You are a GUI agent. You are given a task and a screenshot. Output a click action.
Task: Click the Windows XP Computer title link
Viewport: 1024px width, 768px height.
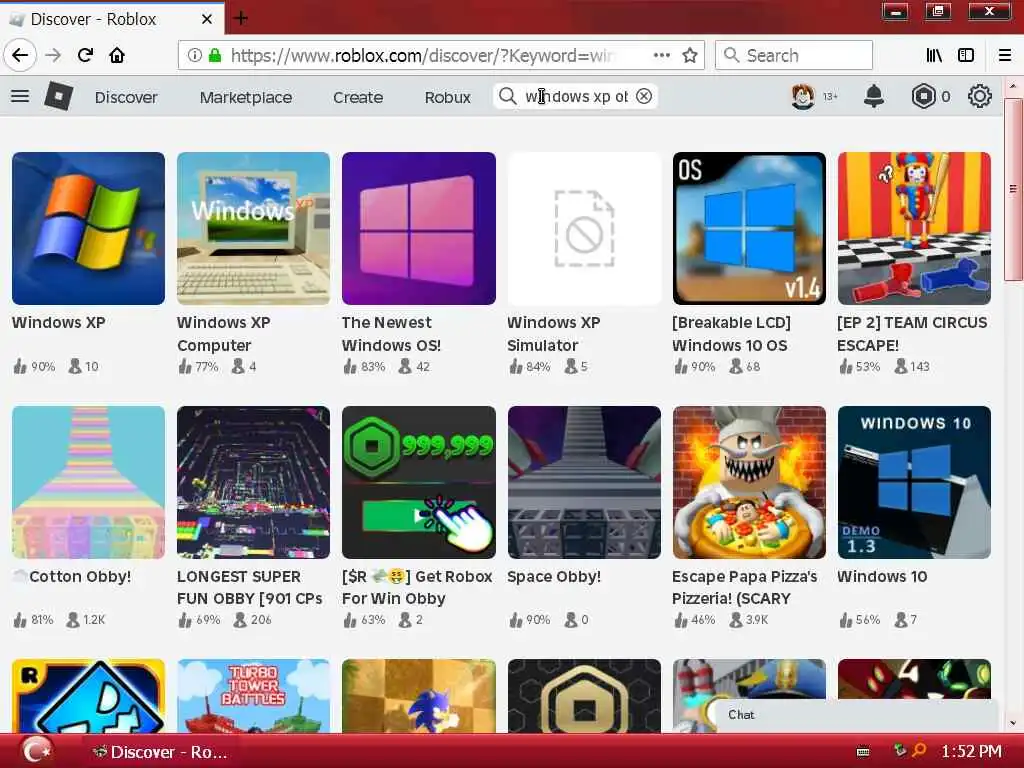pos(223,334)
